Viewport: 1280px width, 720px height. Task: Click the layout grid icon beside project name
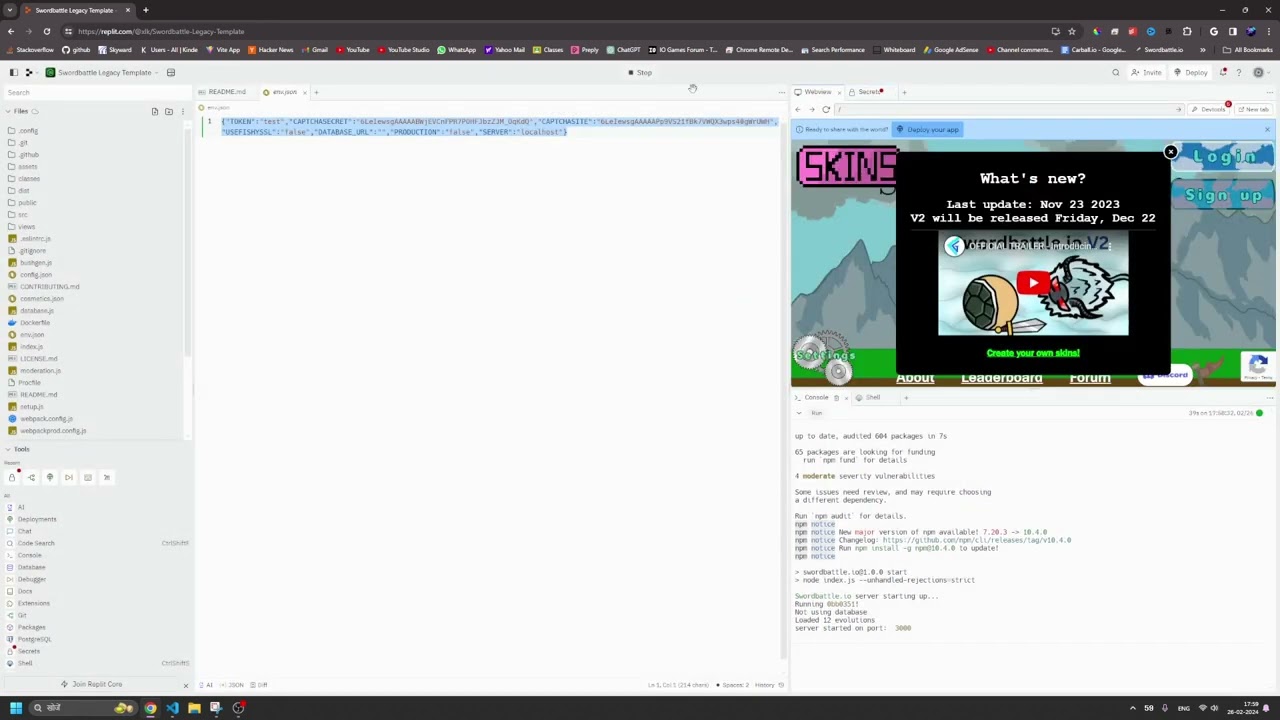pyautogui.click(x=171, y=72)
